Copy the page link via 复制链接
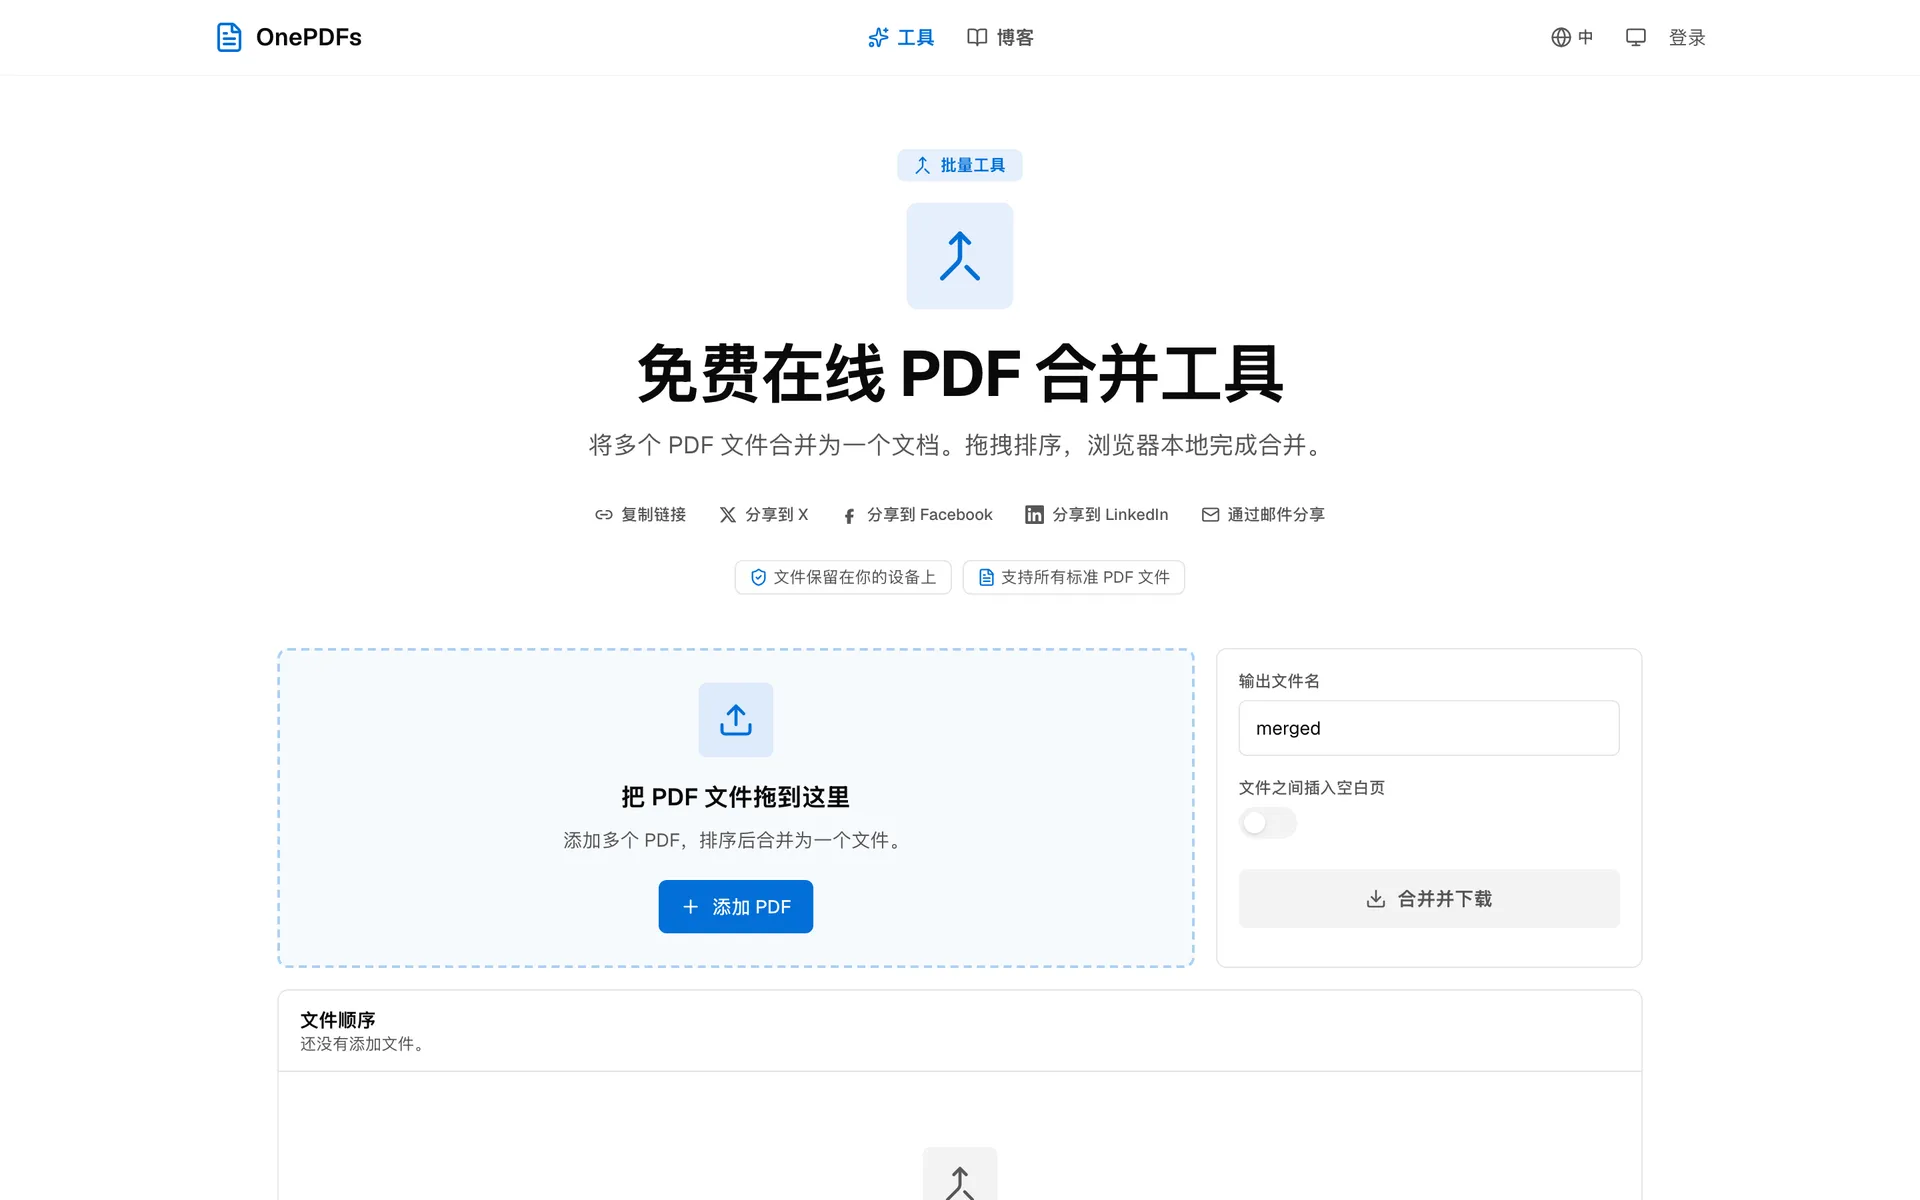Viewport: 1920px width, 1200px height. [x=640, y=514]
